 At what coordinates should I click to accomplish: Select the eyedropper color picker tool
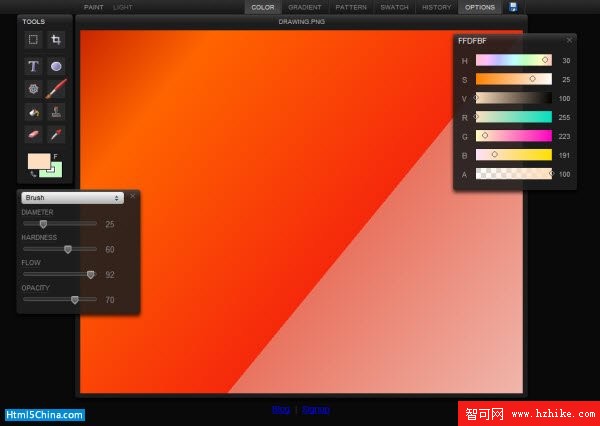(x=56, y=134)
